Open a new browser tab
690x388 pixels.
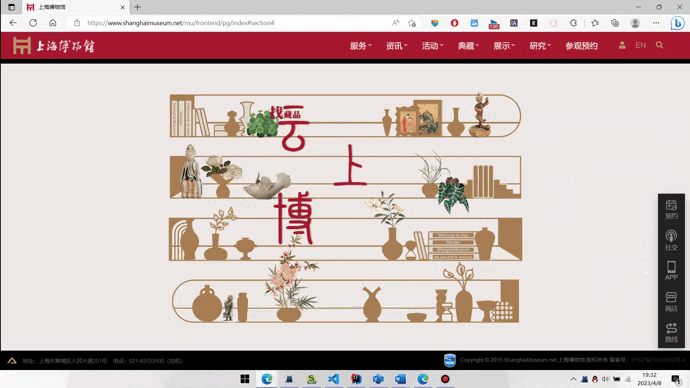[138, 7]
